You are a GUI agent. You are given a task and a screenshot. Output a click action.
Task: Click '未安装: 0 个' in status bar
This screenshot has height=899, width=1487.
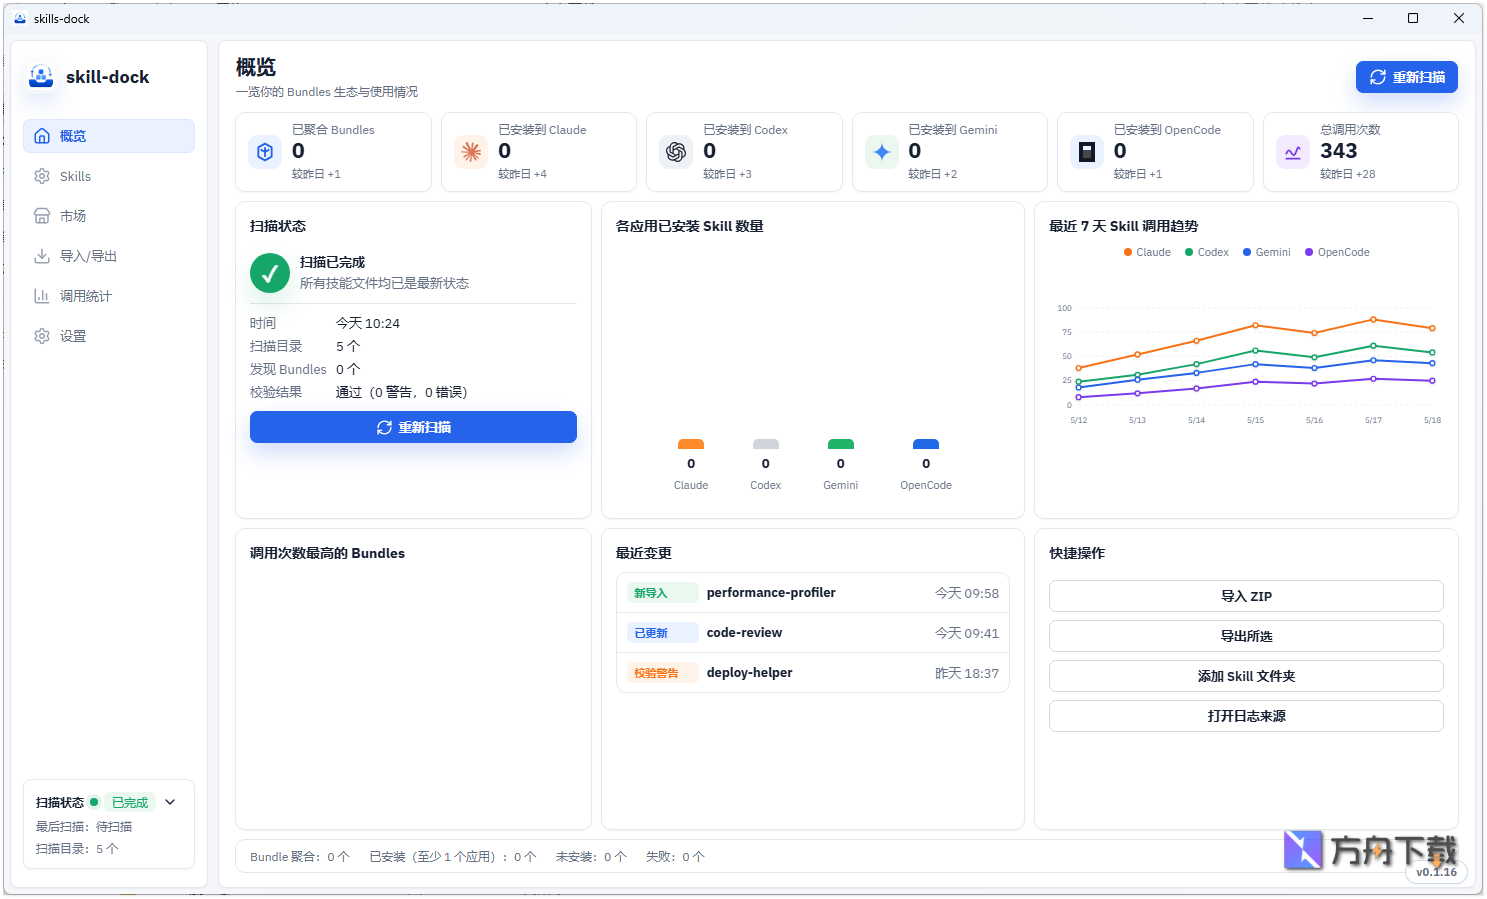pyautogui.click(x=591, y=857)
